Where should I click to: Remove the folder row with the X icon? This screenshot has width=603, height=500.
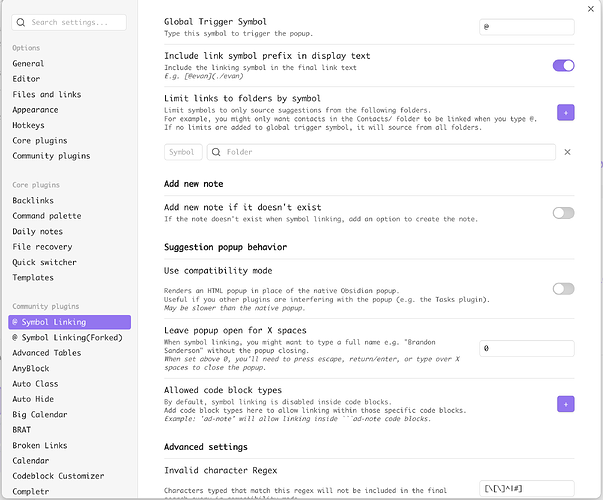coord(567,152)
